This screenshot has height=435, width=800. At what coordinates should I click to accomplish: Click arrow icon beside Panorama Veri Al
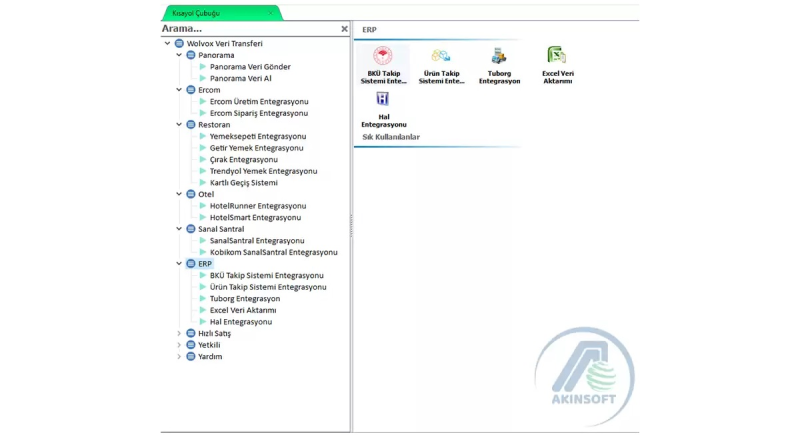[x=203, y=78]
